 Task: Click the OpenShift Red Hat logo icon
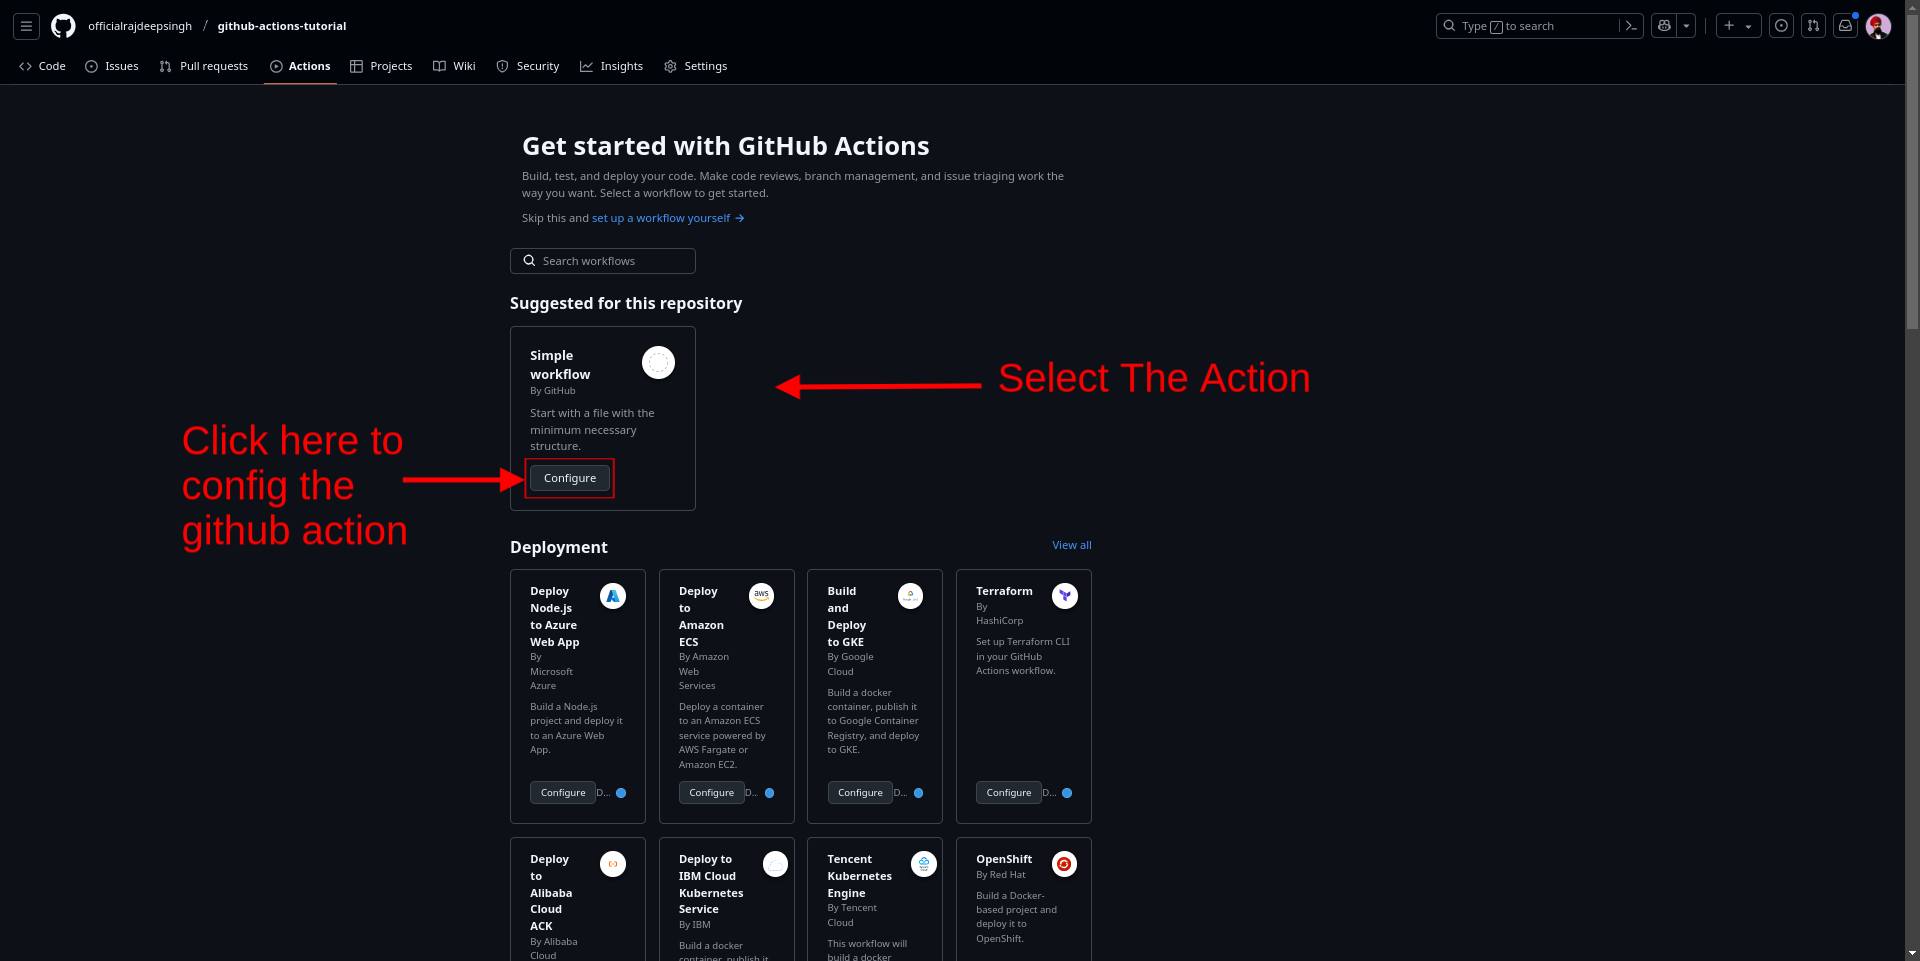pyautogui.click(x=1065, y=864)
